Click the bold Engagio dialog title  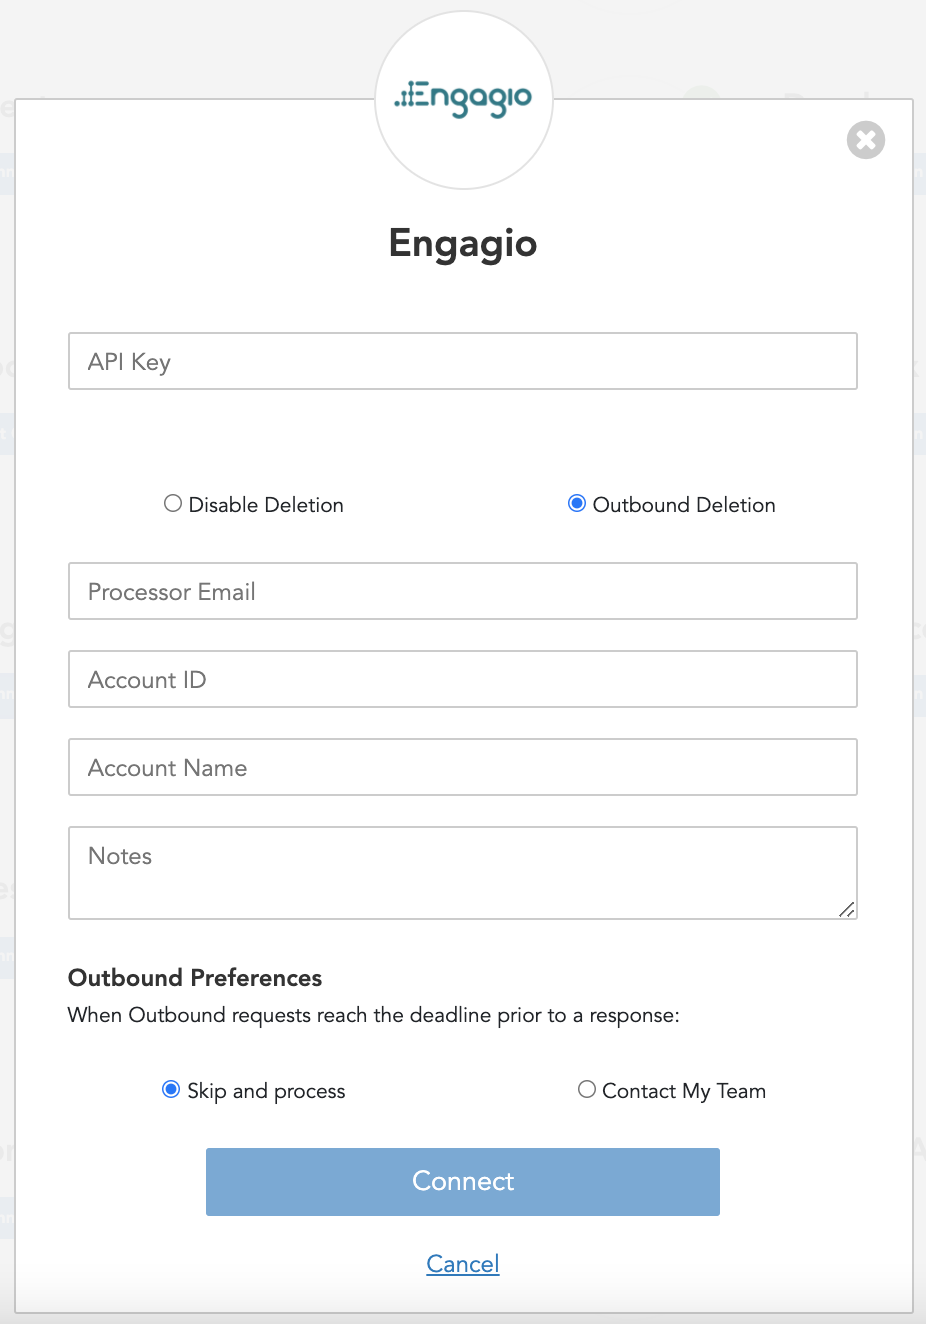[x=463, y=243]
